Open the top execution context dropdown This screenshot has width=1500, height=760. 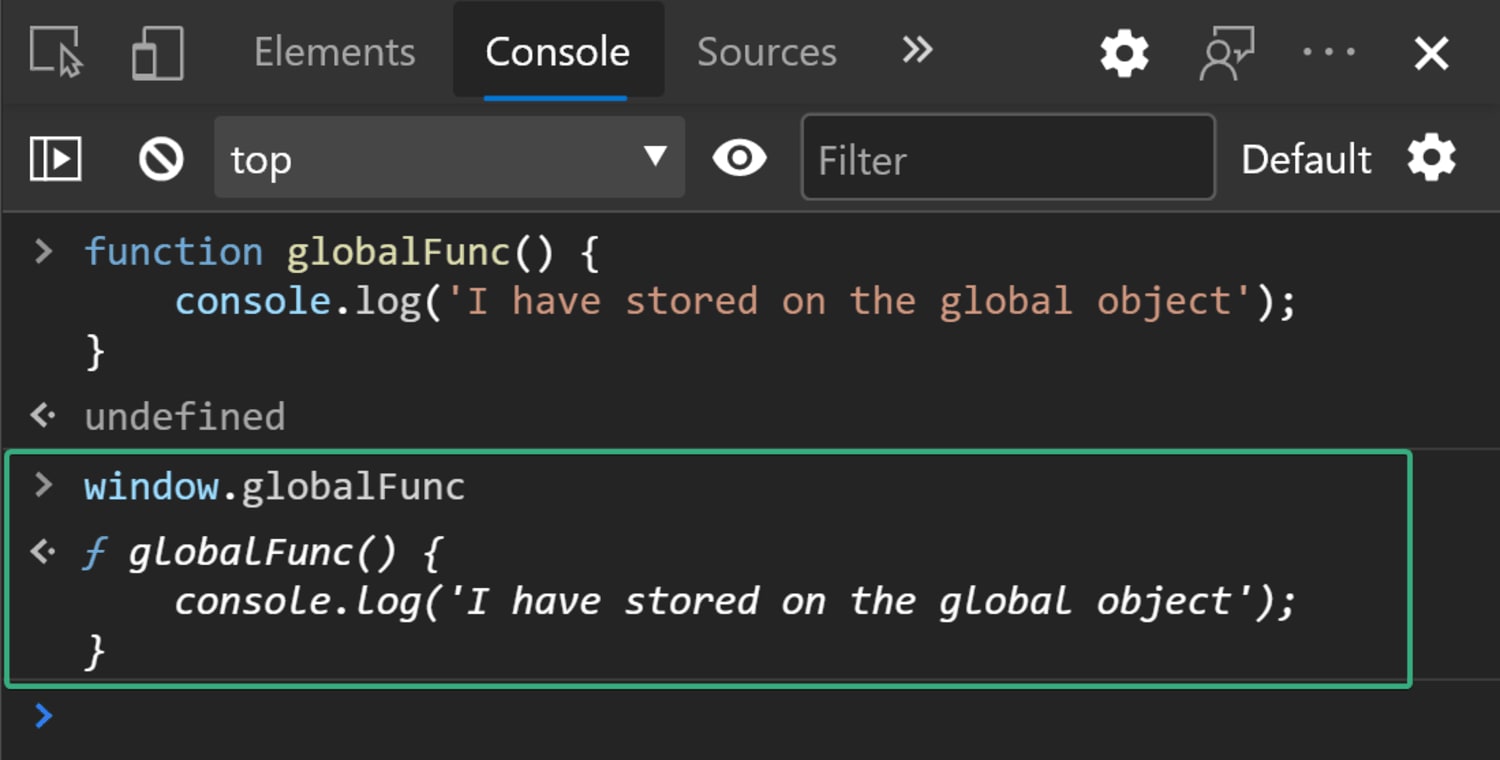tap(449, 157)
